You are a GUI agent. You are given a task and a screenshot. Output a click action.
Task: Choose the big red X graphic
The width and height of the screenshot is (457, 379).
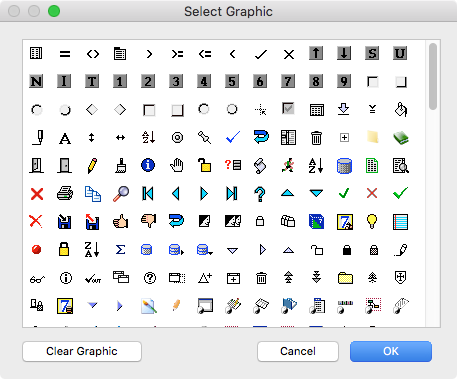point(37,193)
